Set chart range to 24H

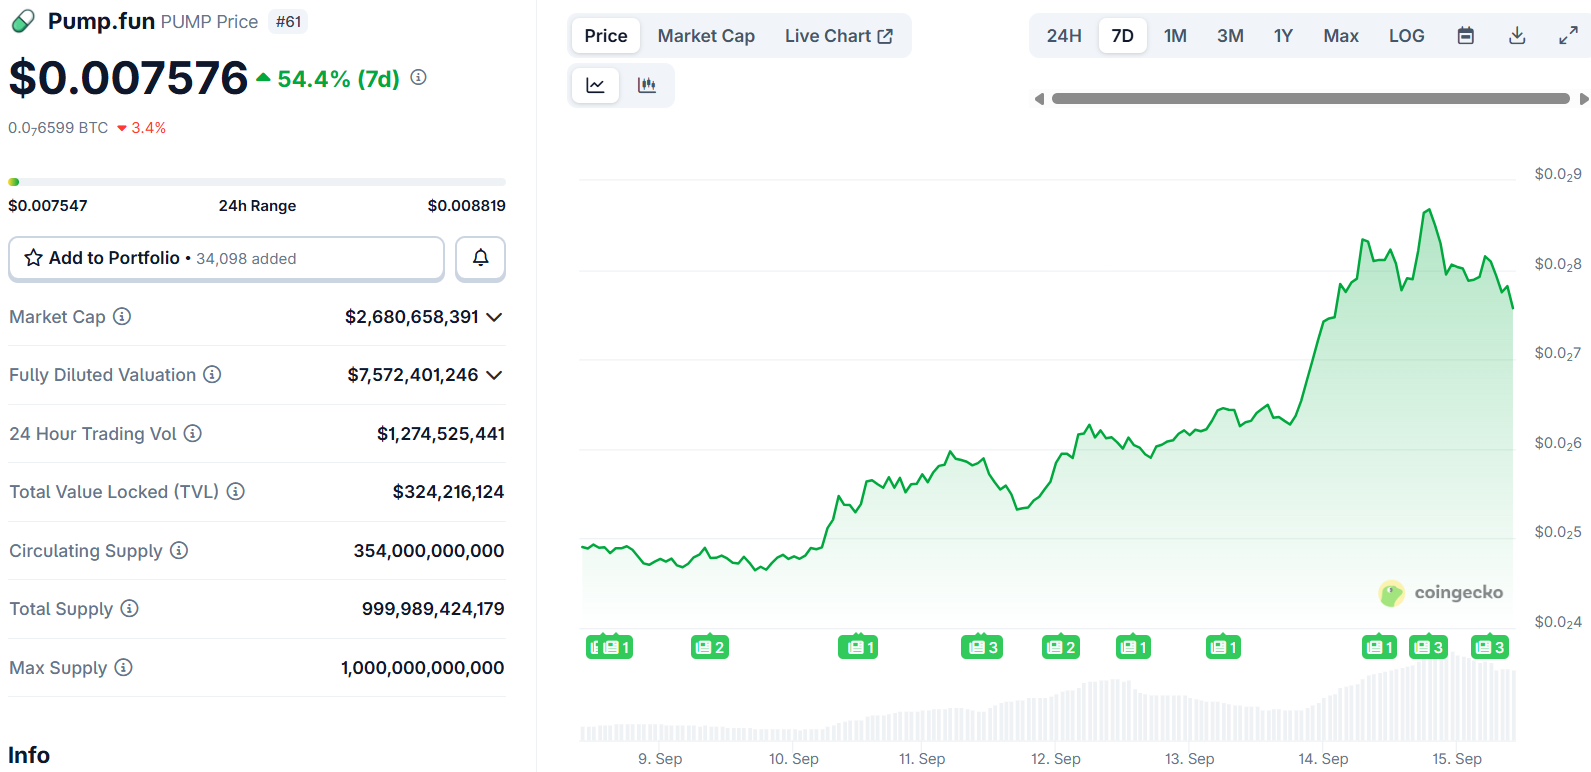pos(1064,36)
